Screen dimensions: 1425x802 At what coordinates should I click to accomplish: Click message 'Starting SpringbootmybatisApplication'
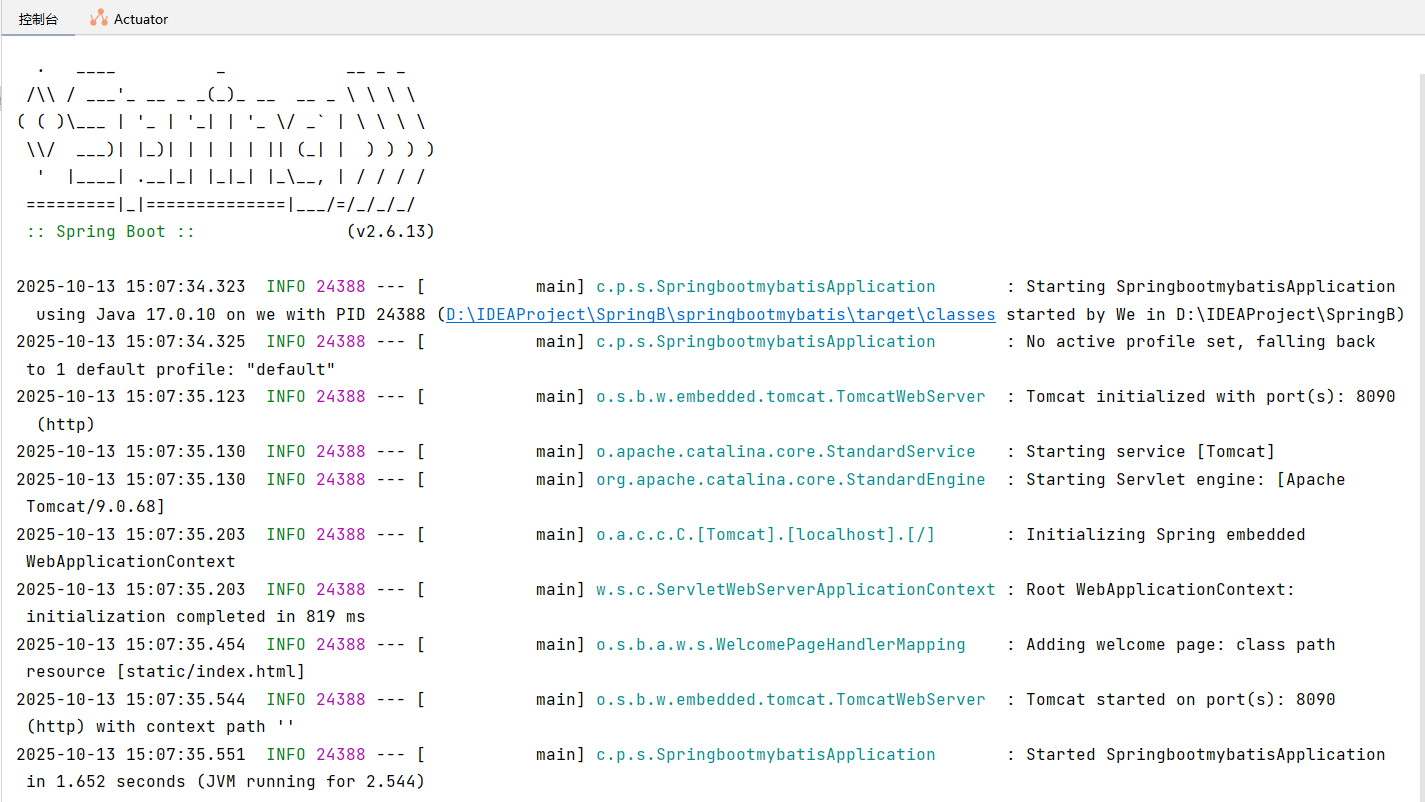(x=1211, y=286)
